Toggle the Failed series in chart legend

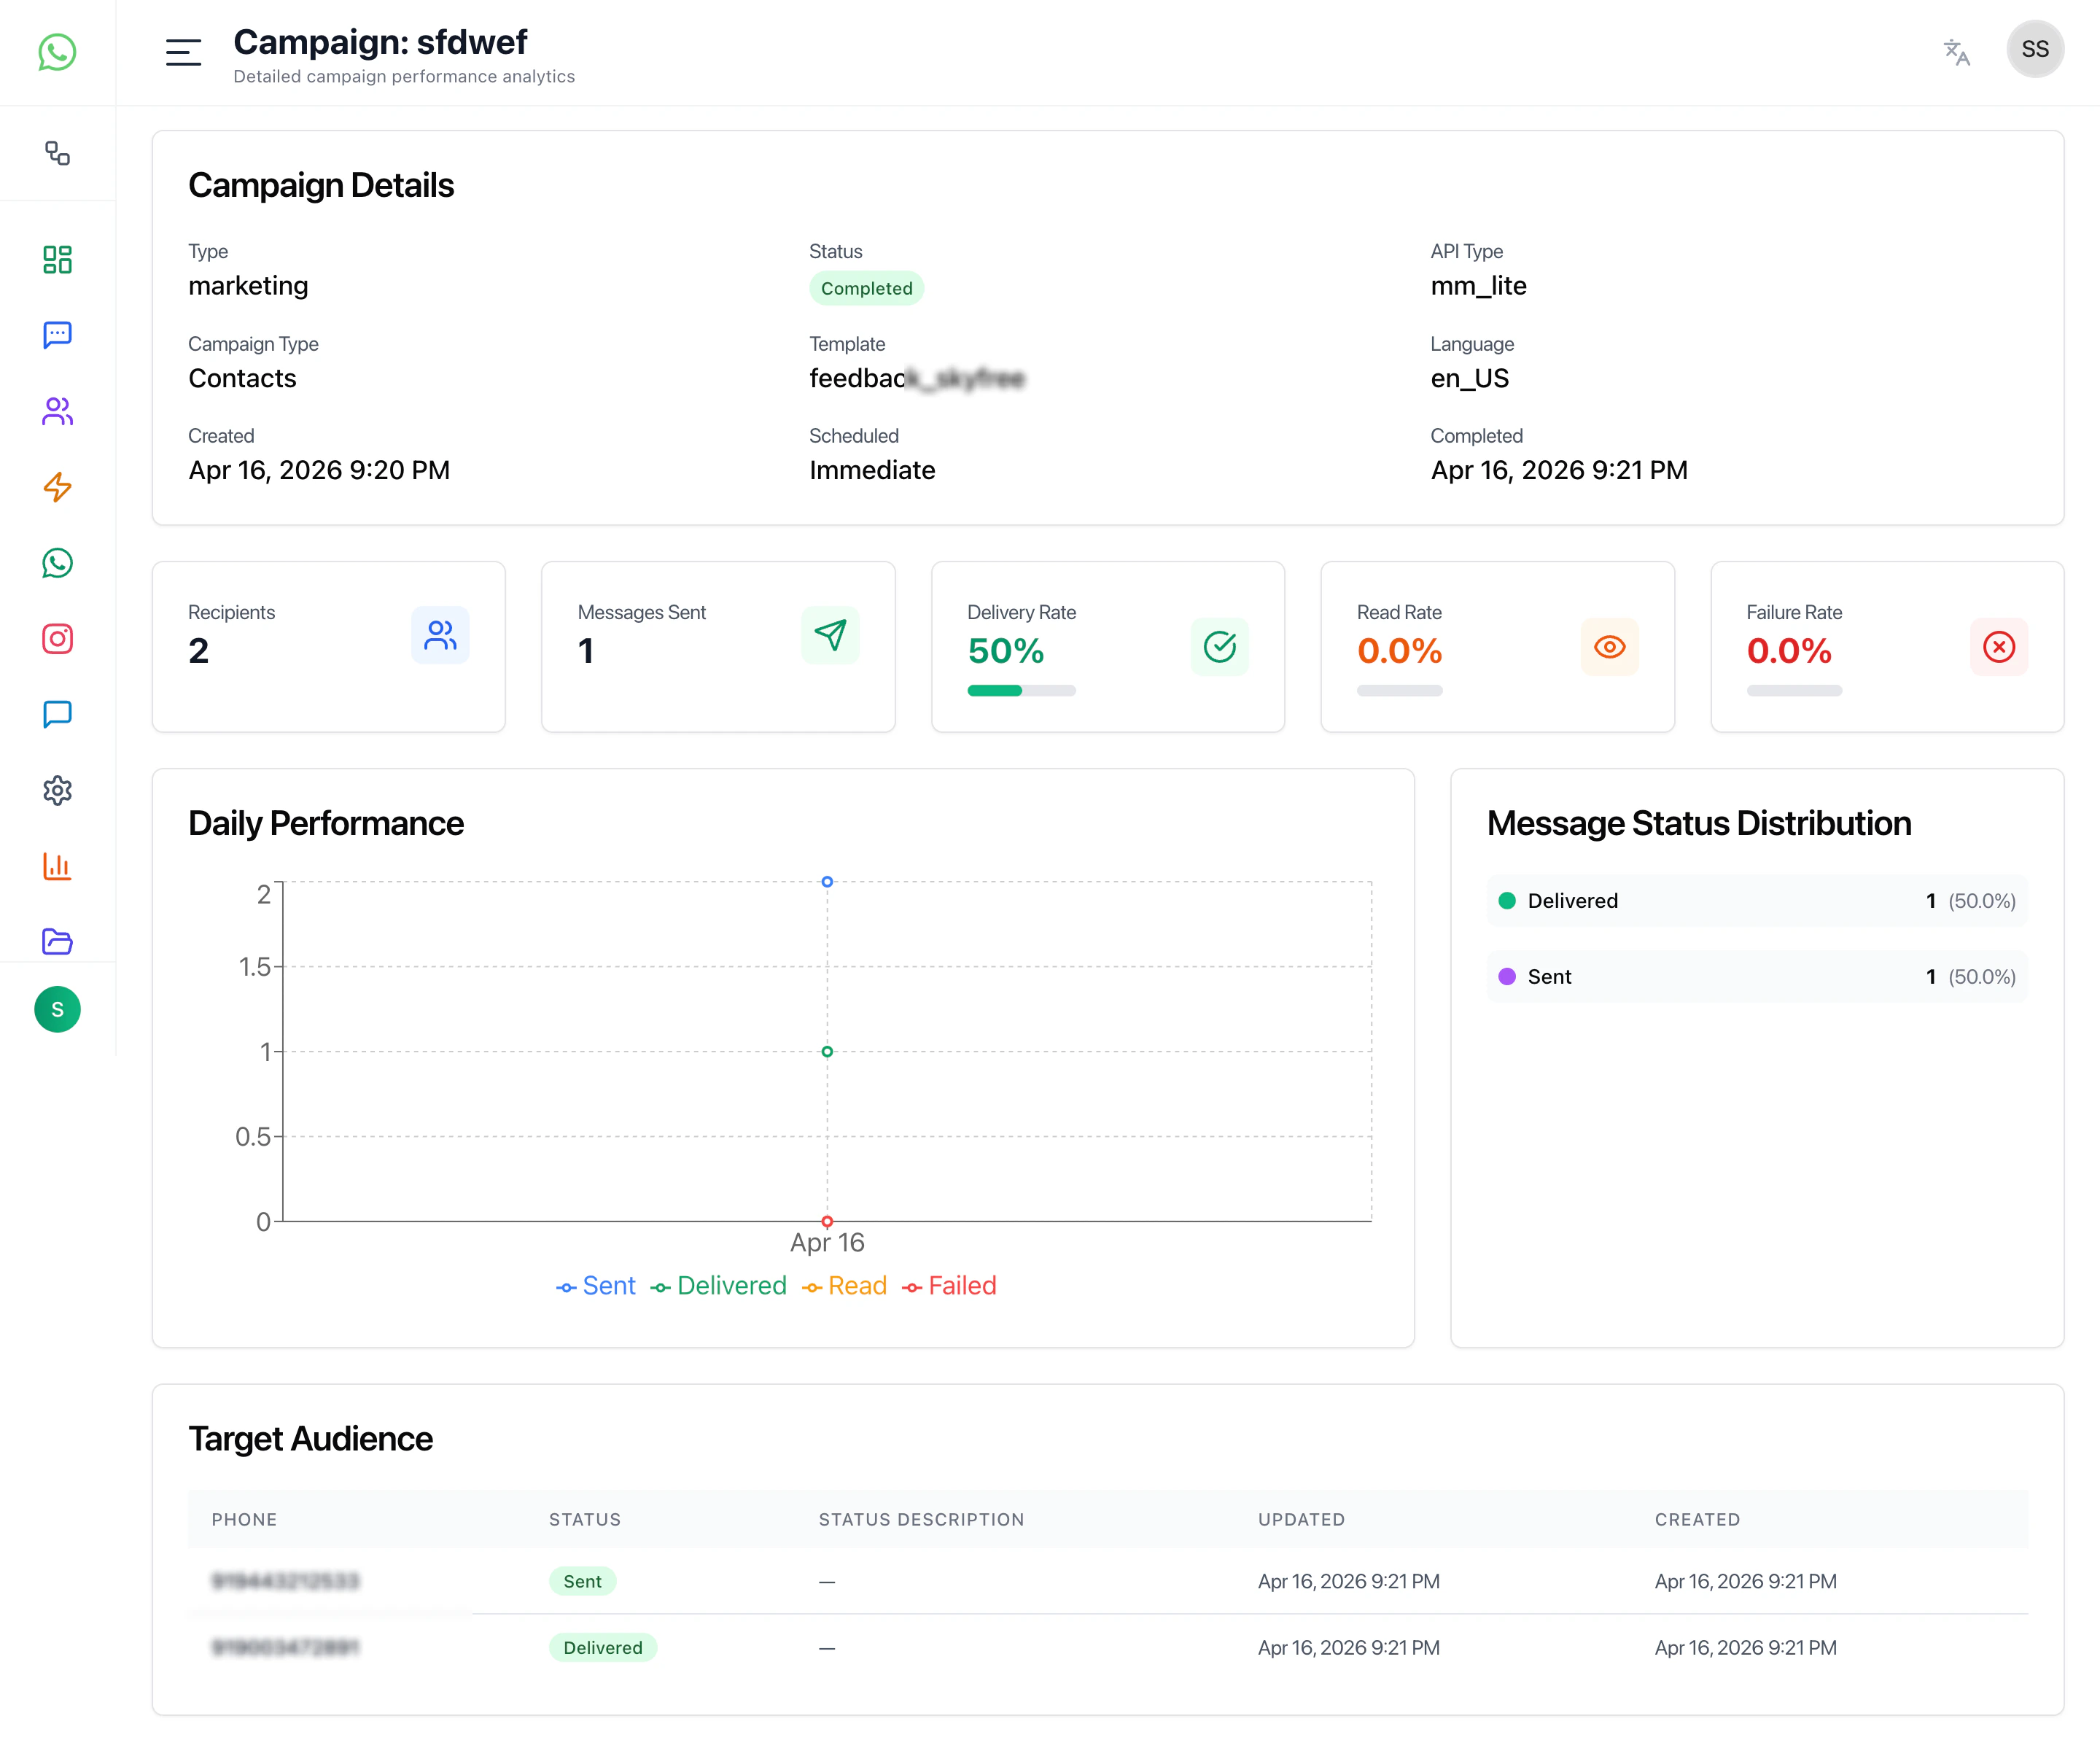(949, 1286)
